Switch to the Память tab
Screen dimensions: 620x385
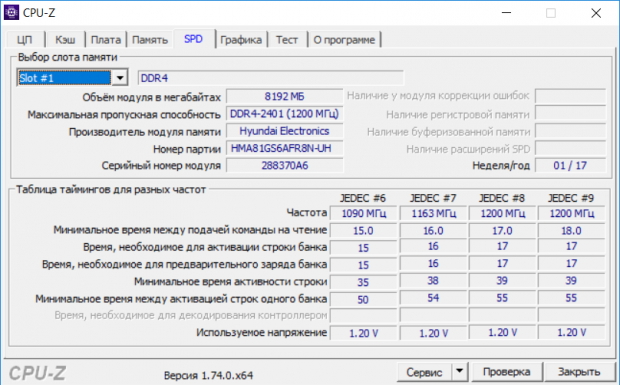click(150, 40)
